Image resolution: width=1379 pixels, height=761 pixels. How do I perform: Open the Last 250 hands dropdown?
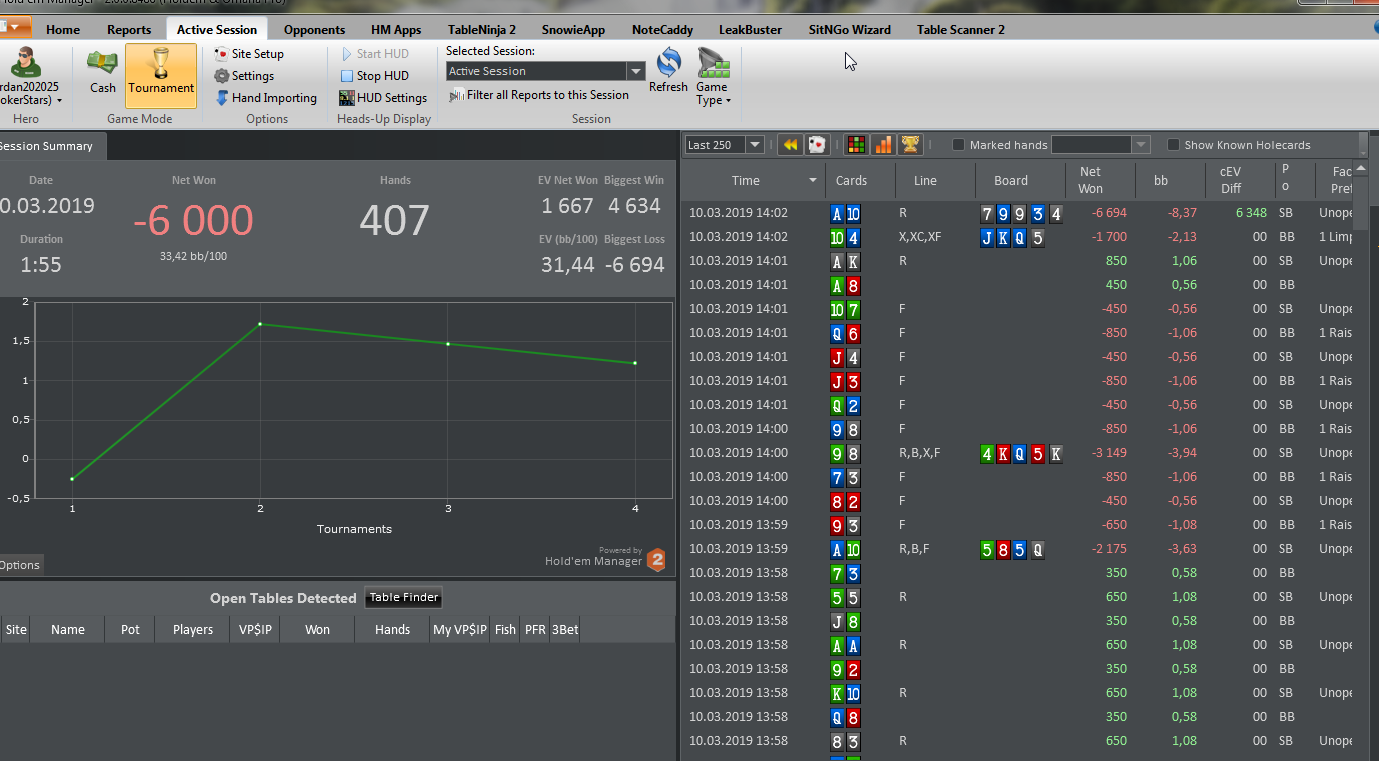(x=755, y=145)
